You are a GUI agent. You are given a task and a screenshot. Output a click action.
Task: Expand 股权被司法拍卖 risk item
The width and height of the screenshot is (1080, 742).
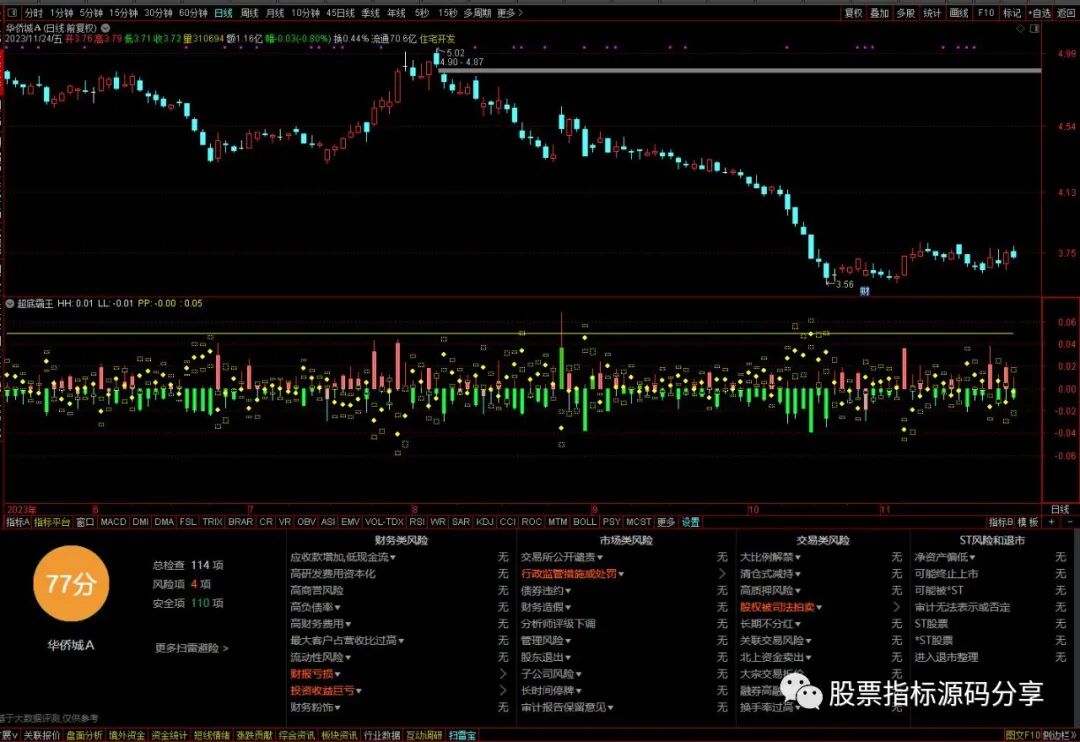click(780, 607)
